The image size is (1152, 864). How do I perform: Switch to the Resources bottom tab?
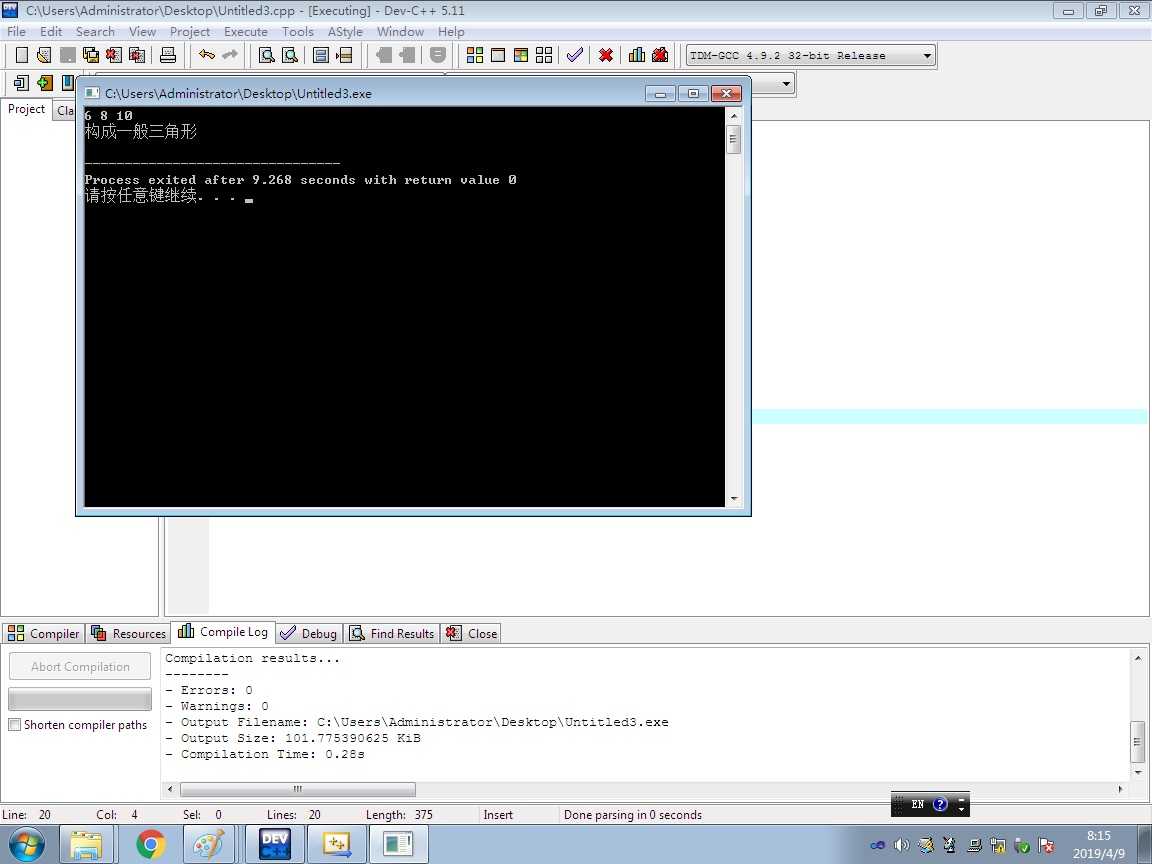pos(129,633)
